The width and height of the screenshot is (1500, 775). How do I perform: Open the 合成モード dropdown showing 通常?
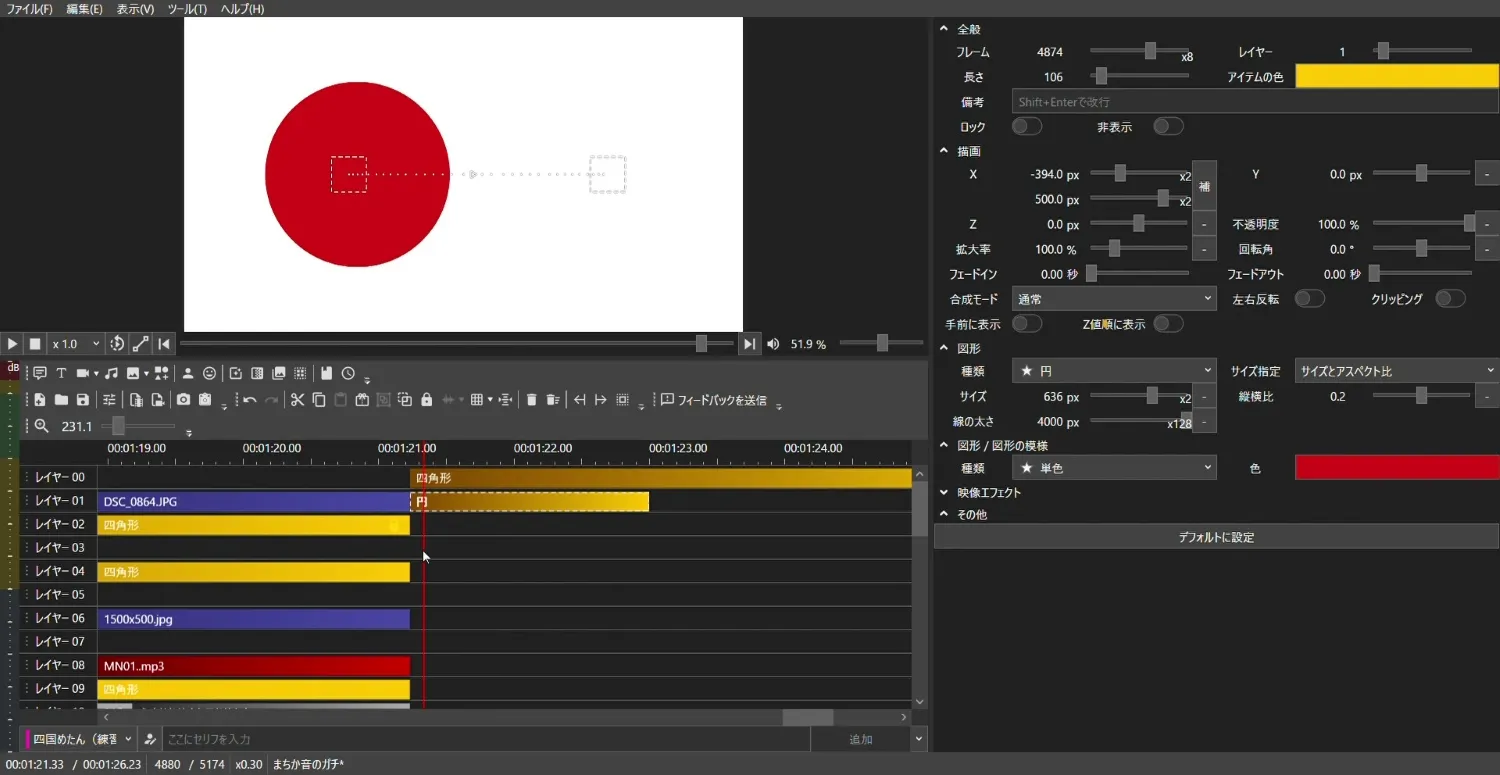pos(1113,299)
